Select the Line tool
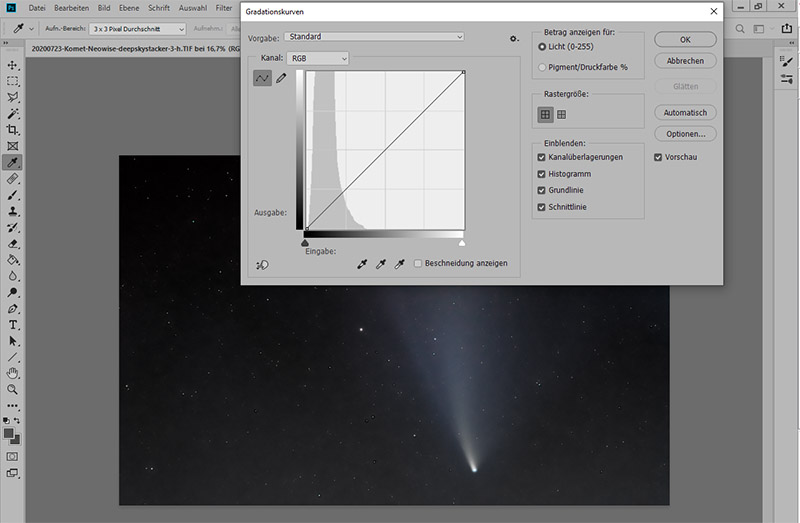Image resolution: width=800 pixels, height=523 pixels. [13, 357]
